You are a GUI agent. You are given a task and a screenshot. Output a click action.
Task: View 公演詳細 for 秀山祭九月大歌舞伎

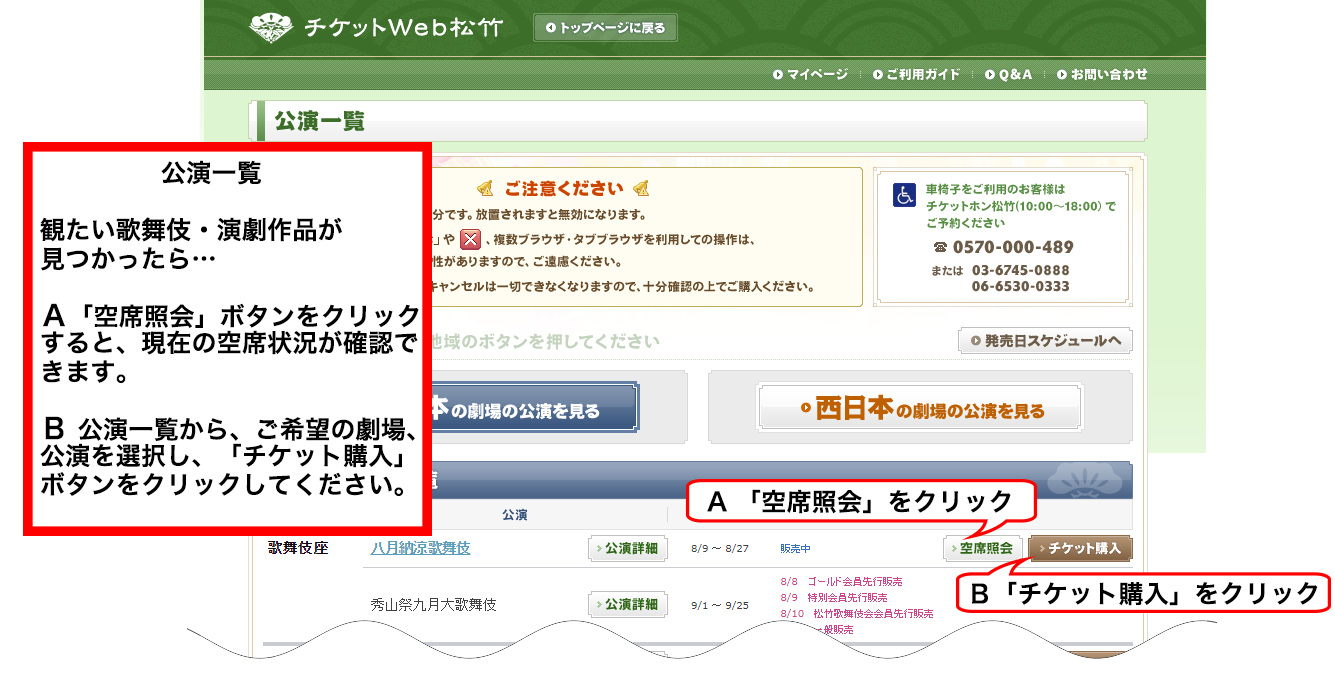[628, 604]
